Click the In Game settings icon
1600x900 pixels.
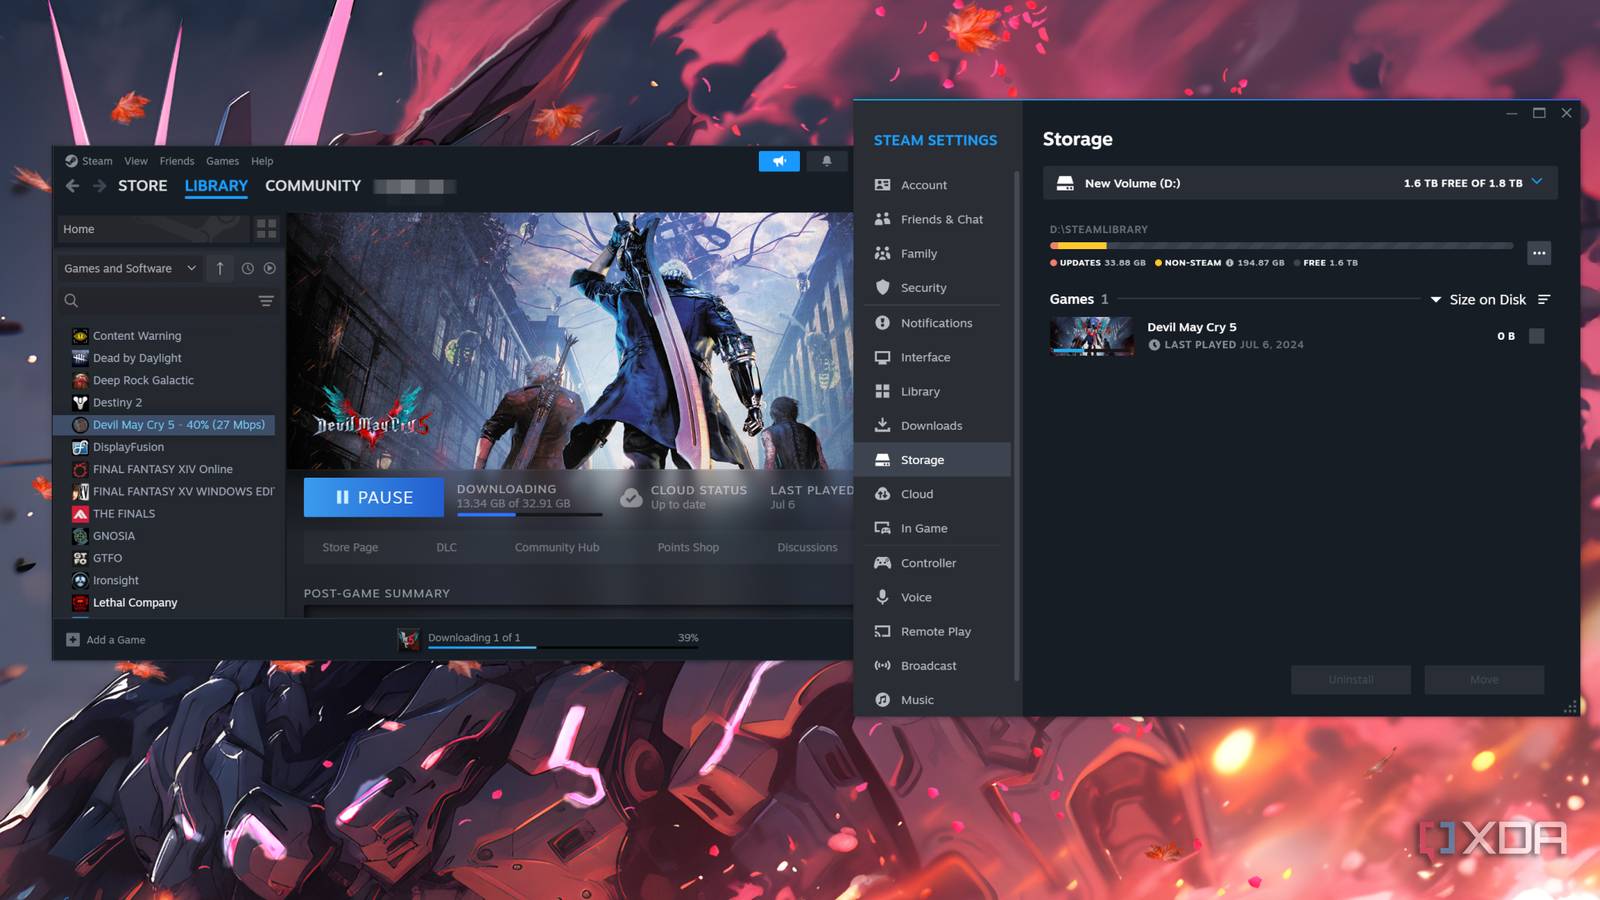click(x=882, y=528)
